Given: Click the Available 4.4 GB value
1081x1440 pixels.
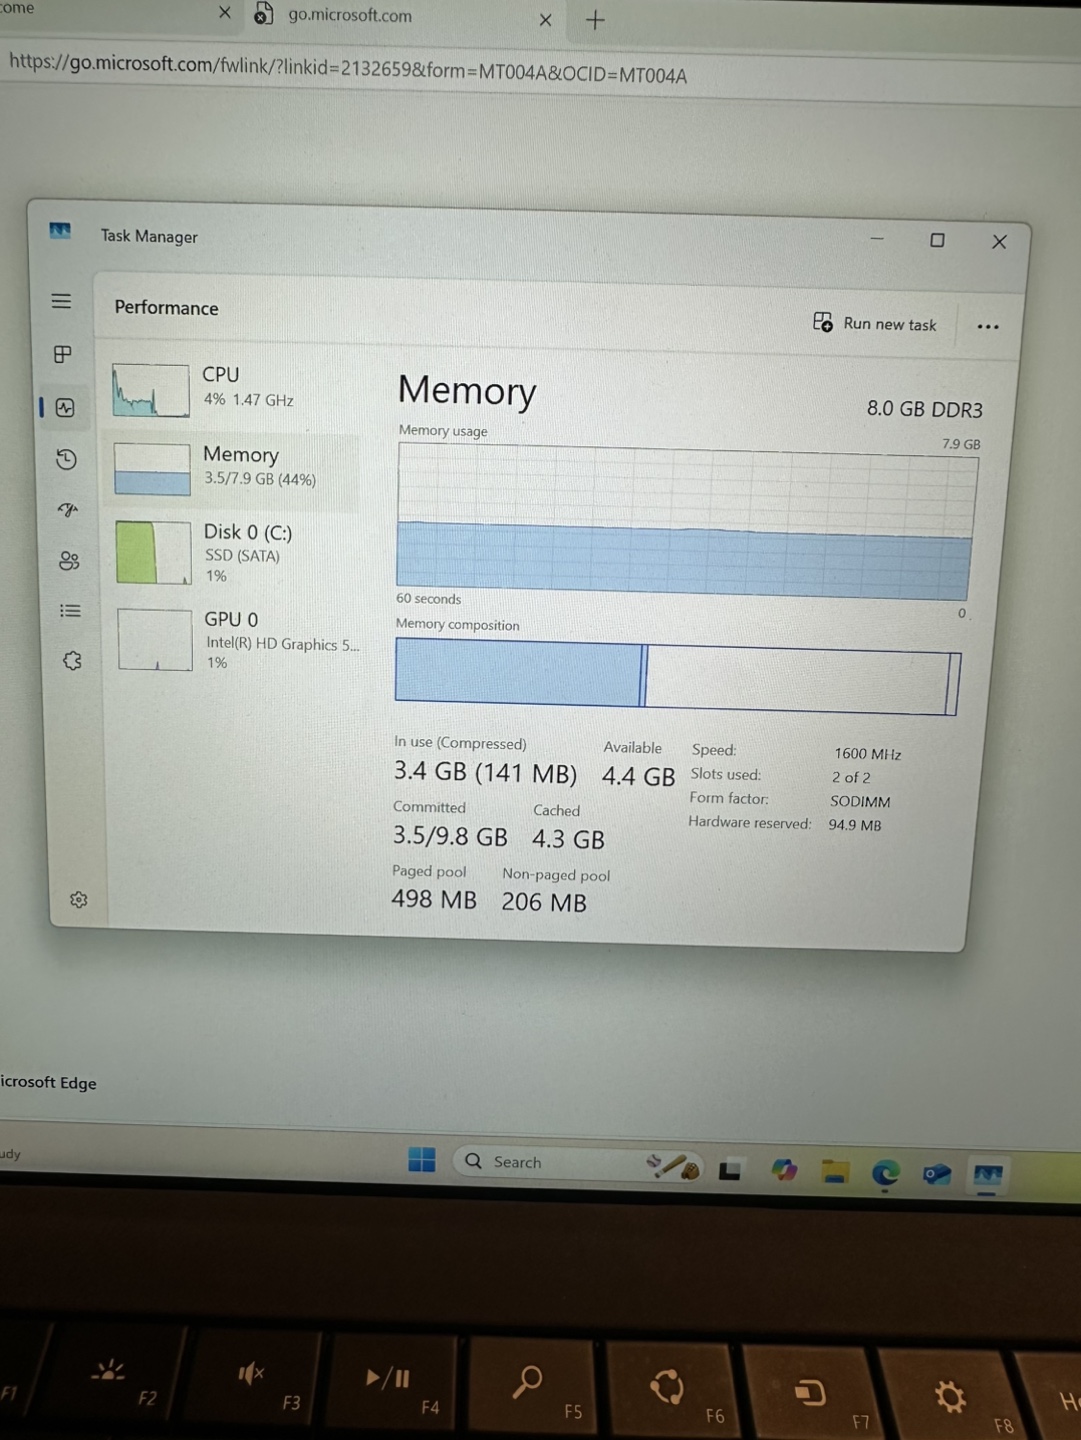Looking at the screenshot, I should 638,776.
